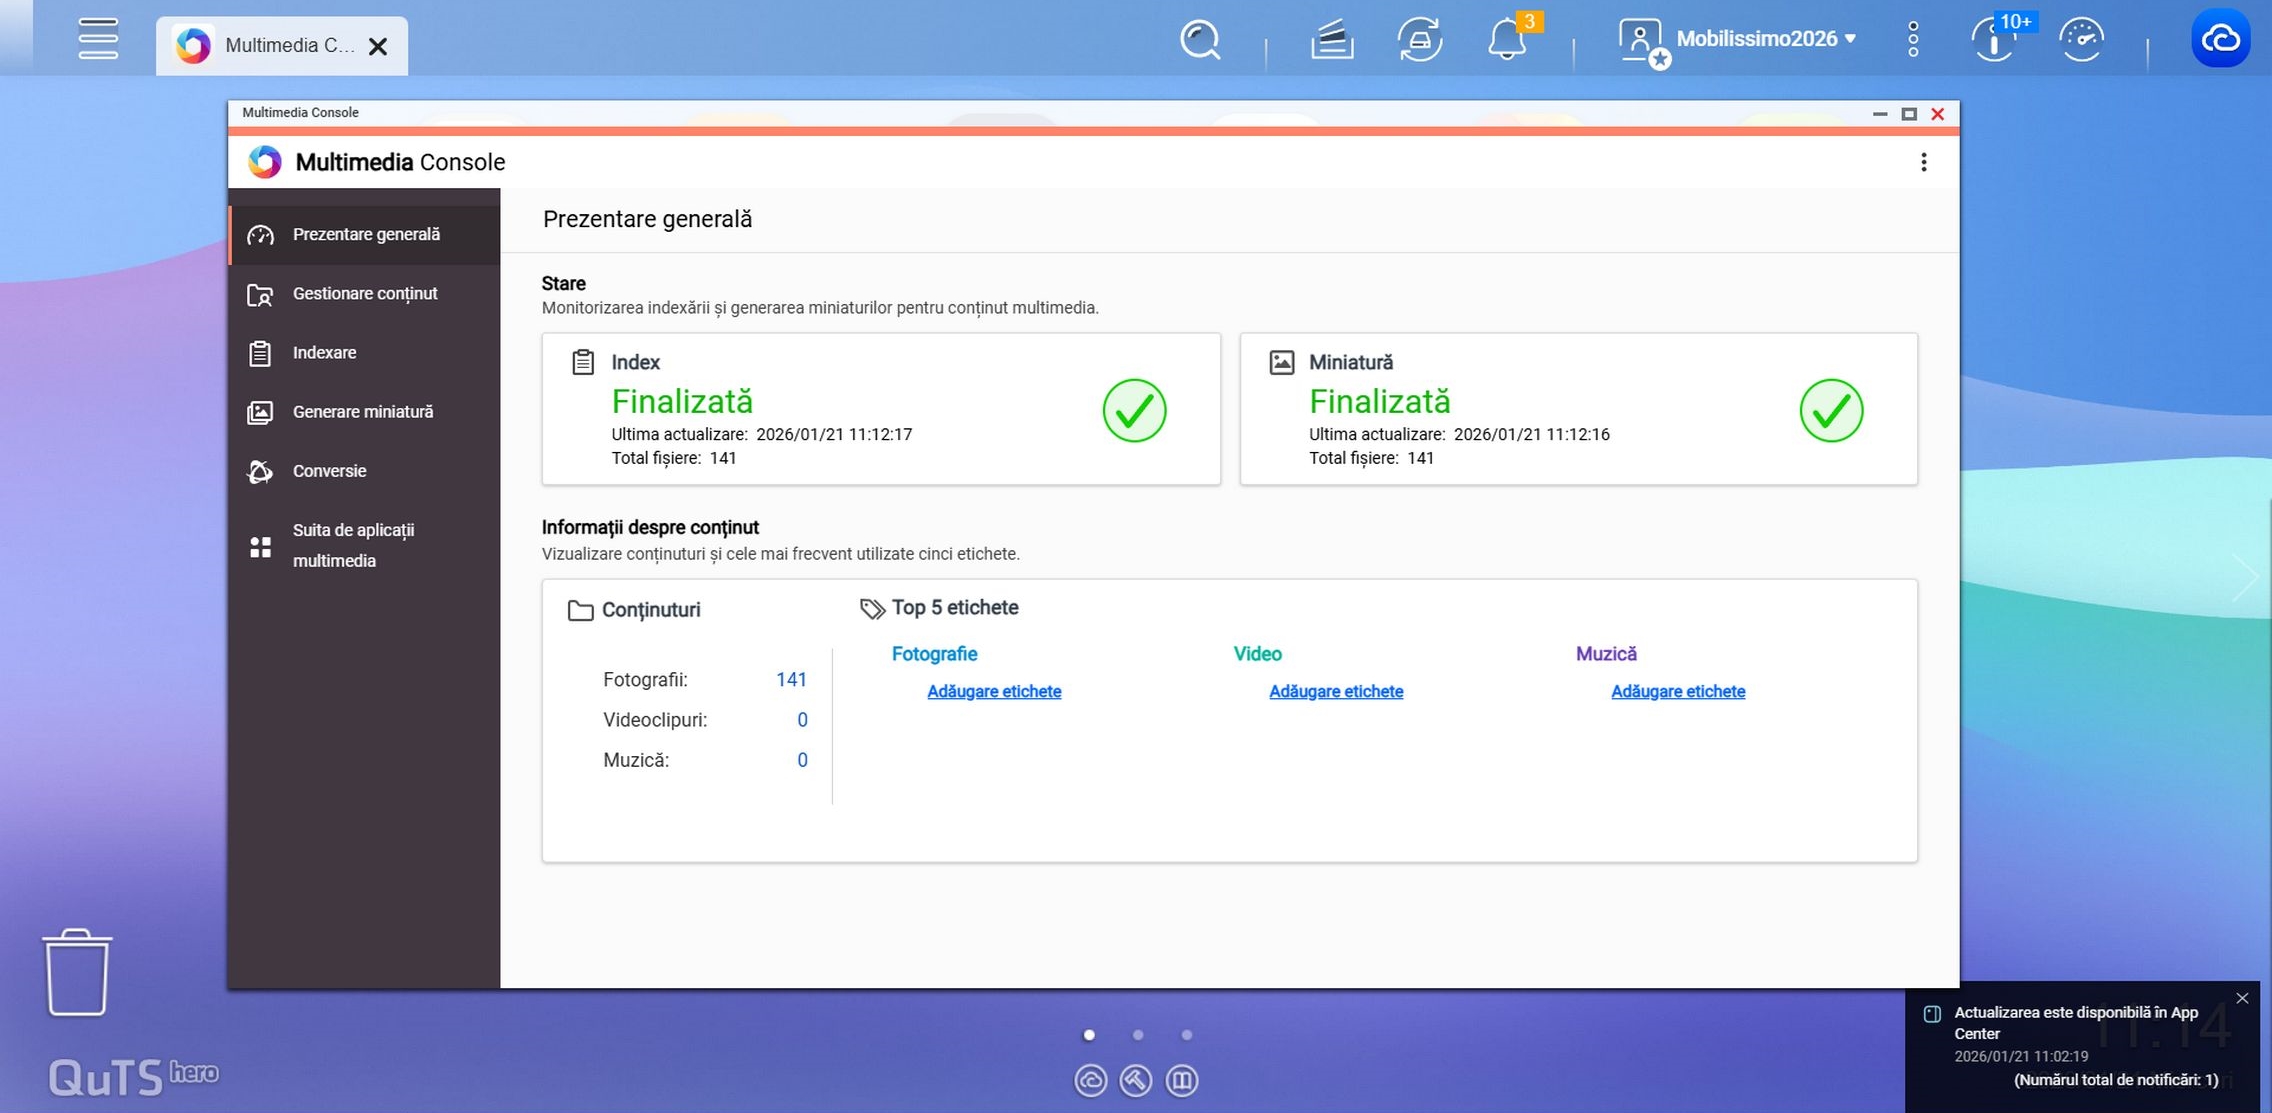Click Adăugare etichete link under Fotografie
2272x1113 pixels.
click(x=993, y=692)
